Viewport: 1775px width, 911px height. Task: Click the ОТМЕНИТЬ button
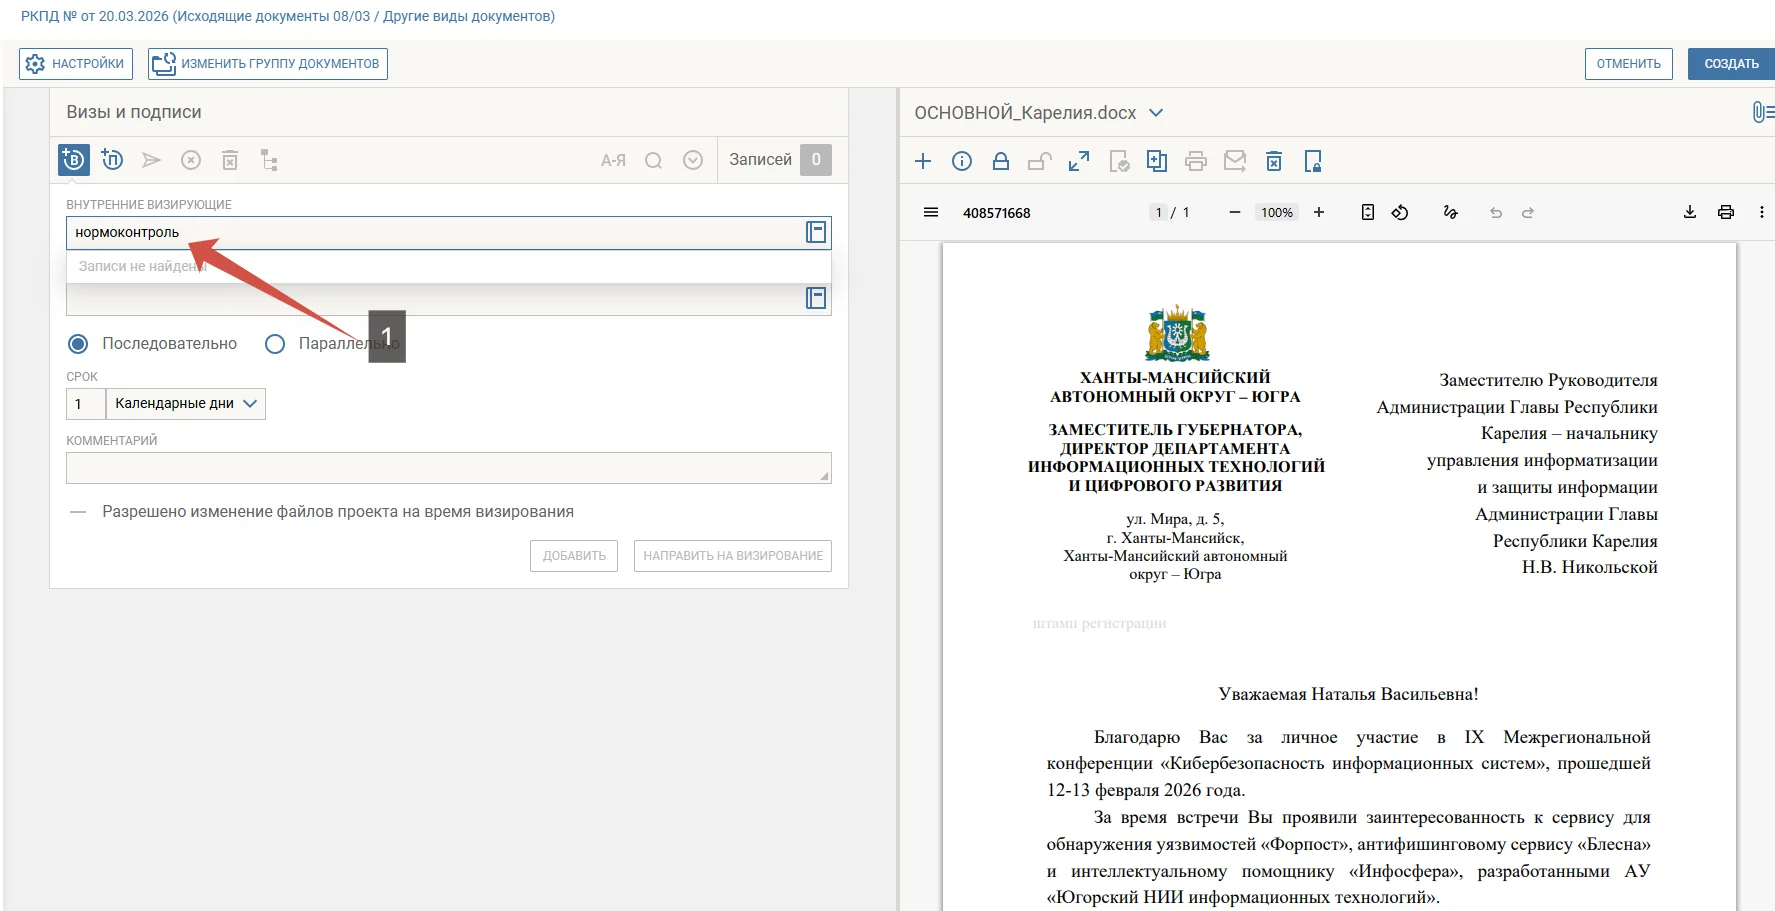coord(1629,64)
